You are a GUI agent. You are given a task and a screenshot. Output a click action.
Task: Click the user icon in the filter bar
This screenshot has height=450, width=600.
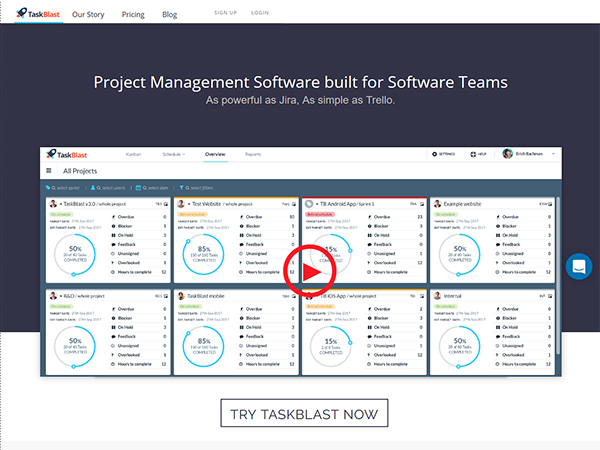coord(93,188)
